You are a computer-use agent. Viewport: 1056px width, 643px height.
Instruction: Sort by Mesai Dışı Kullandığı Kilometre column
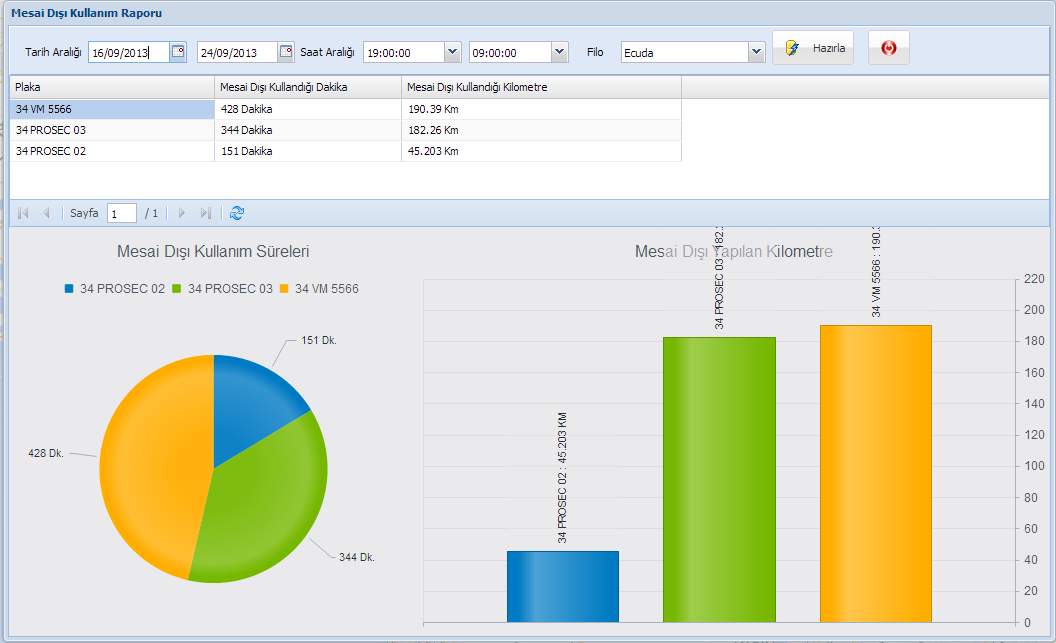(541, 87)
